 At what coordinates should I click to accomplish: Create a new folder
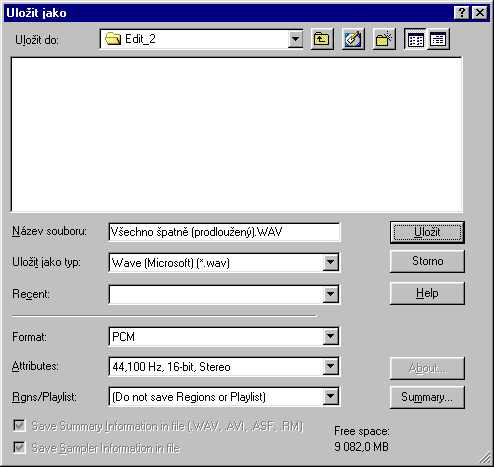[x=384, y=39]
